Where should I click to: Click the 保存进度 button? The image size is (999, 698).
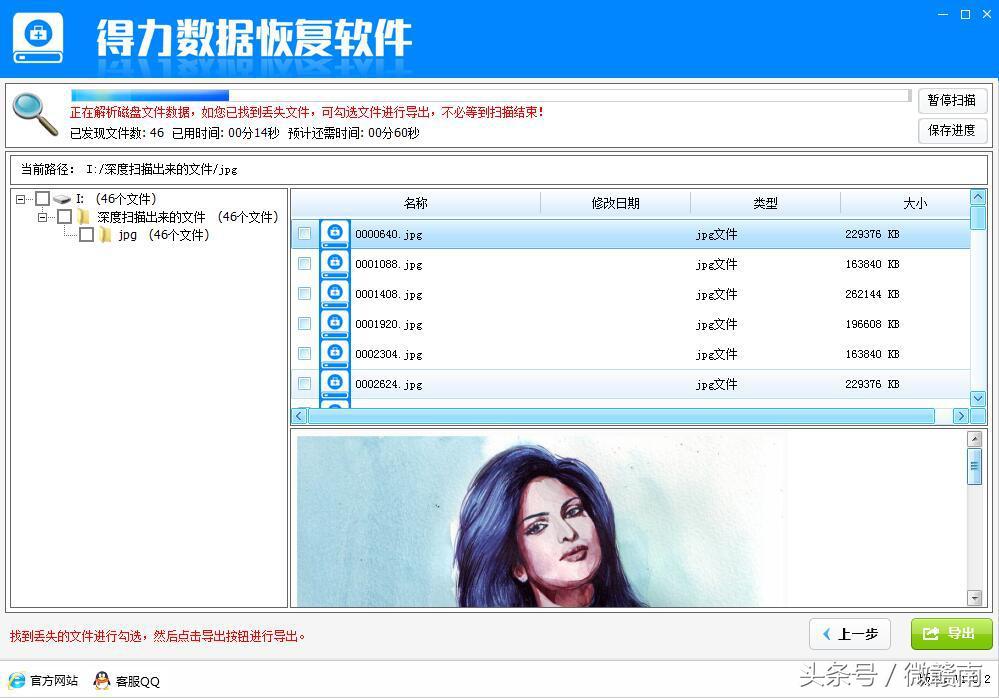(951, 131)
